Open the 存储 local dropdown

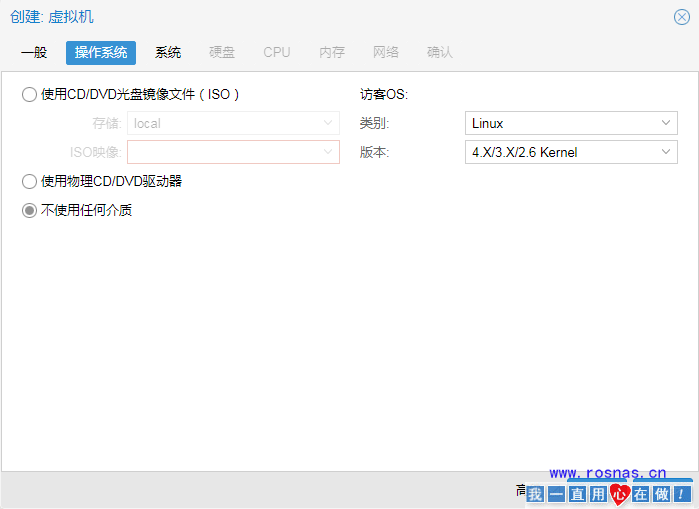coord(233,123)
